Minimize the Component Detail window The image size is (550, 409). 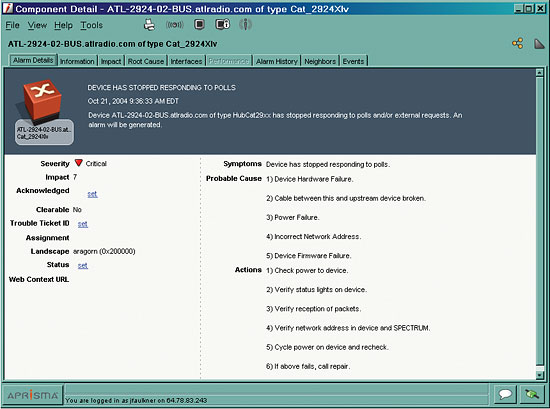[519, 8]
